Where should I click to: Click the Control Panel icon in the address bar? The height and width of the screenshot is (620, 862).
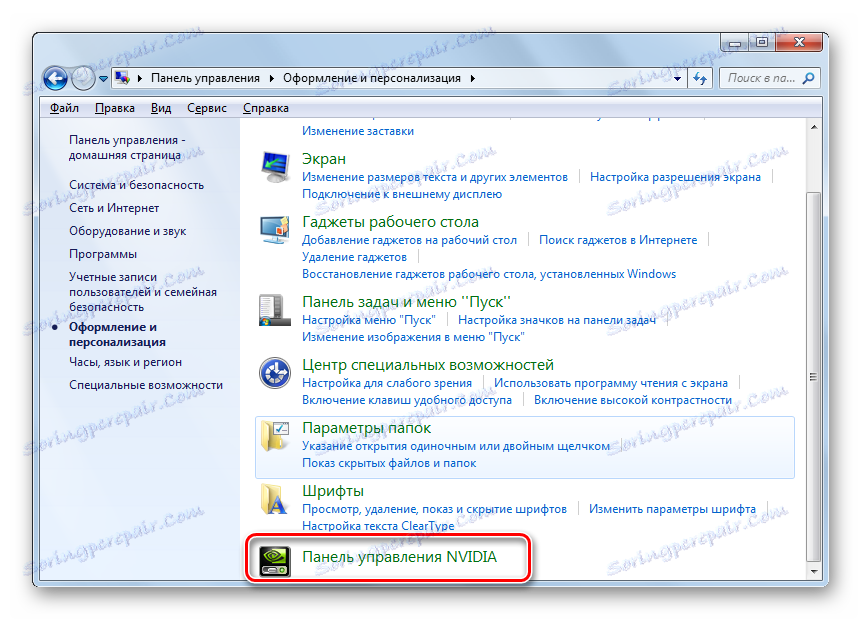tap(122, 78)
